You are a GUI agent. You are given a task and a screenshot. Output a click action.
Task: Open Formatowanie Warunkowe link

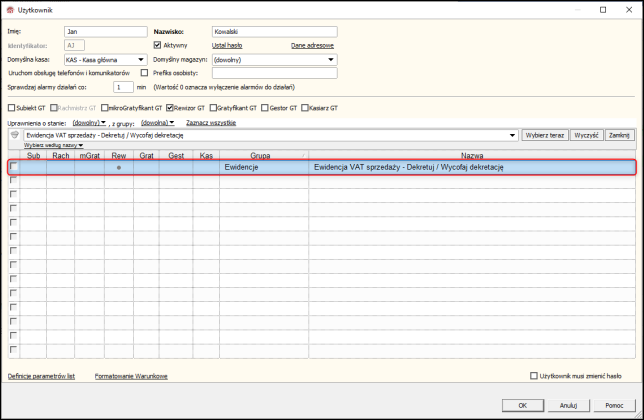(131, 376)
